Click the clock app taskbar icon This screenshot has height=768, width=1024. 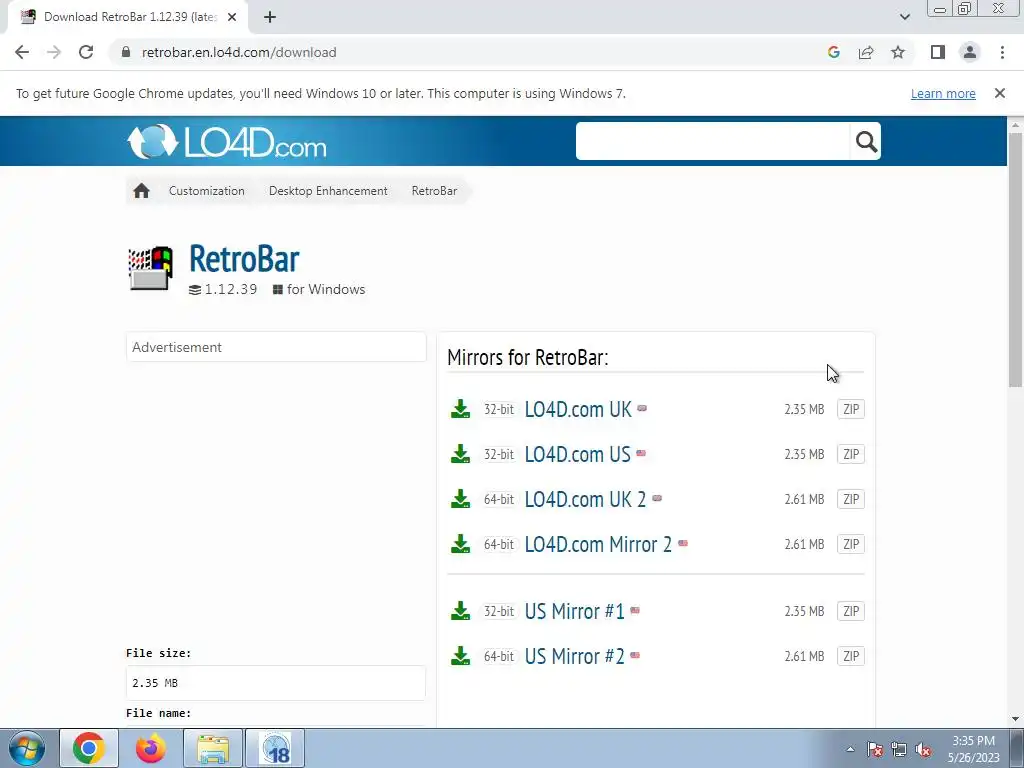(x=275, y=748)
